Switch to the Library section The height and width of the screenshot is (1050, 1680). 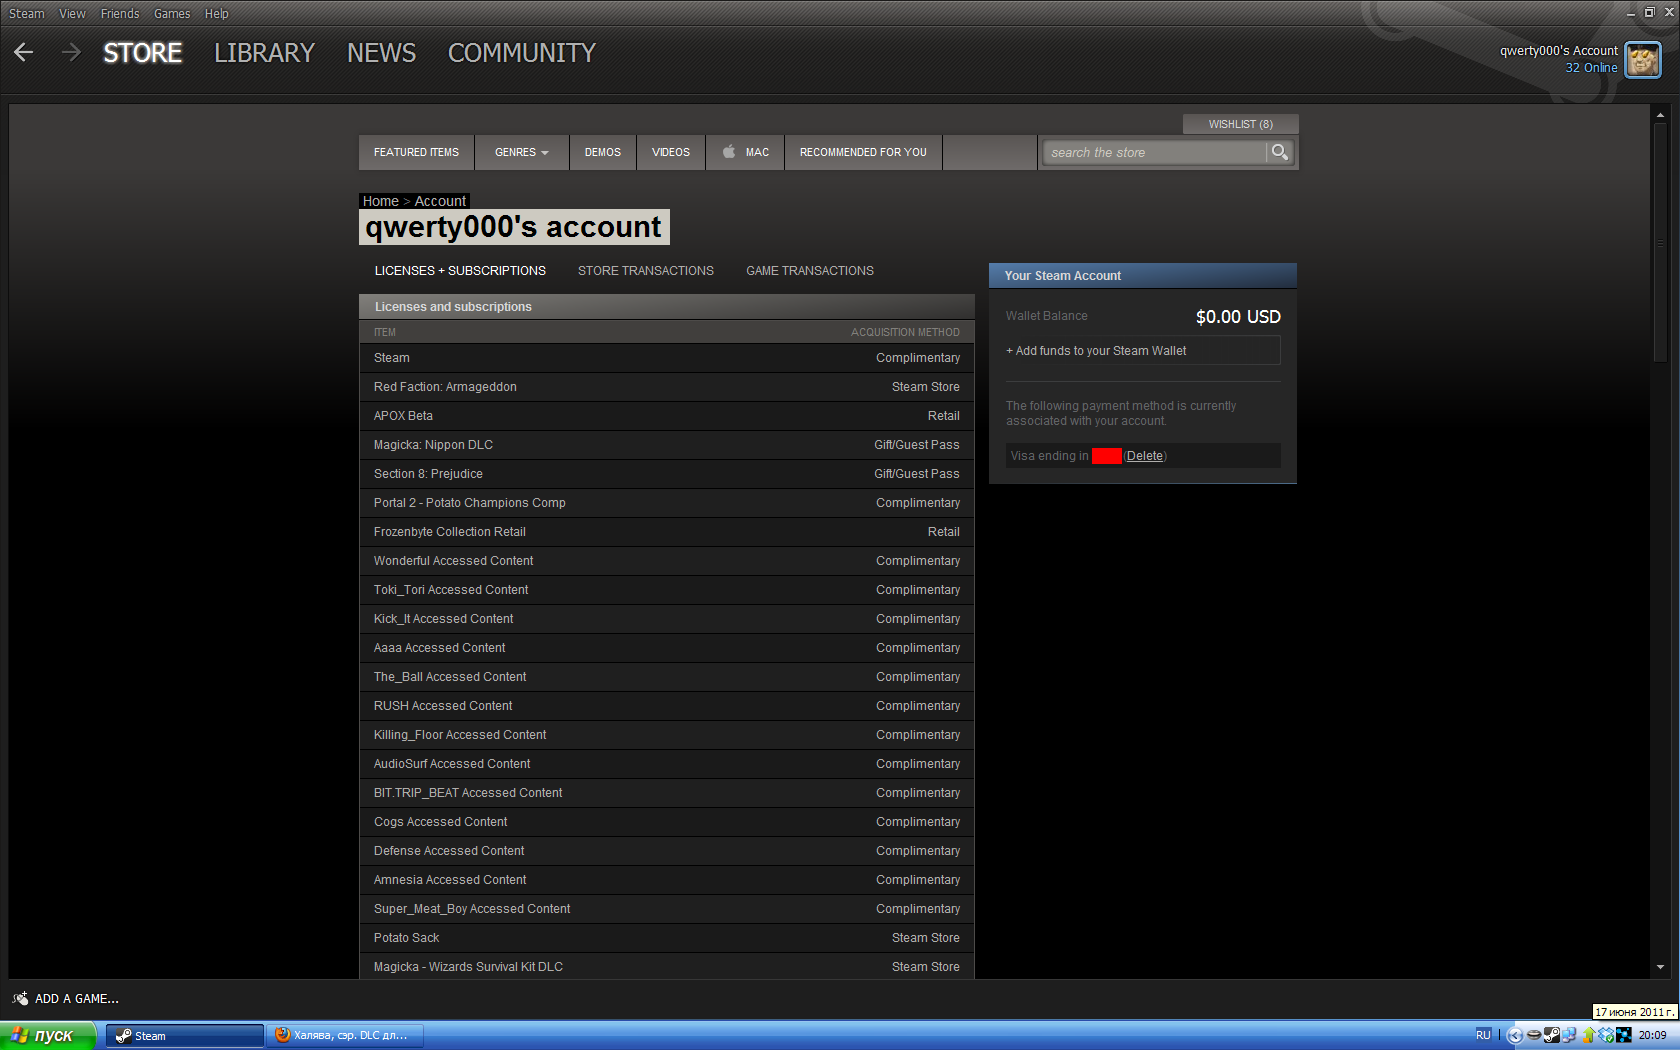[264, 52]
